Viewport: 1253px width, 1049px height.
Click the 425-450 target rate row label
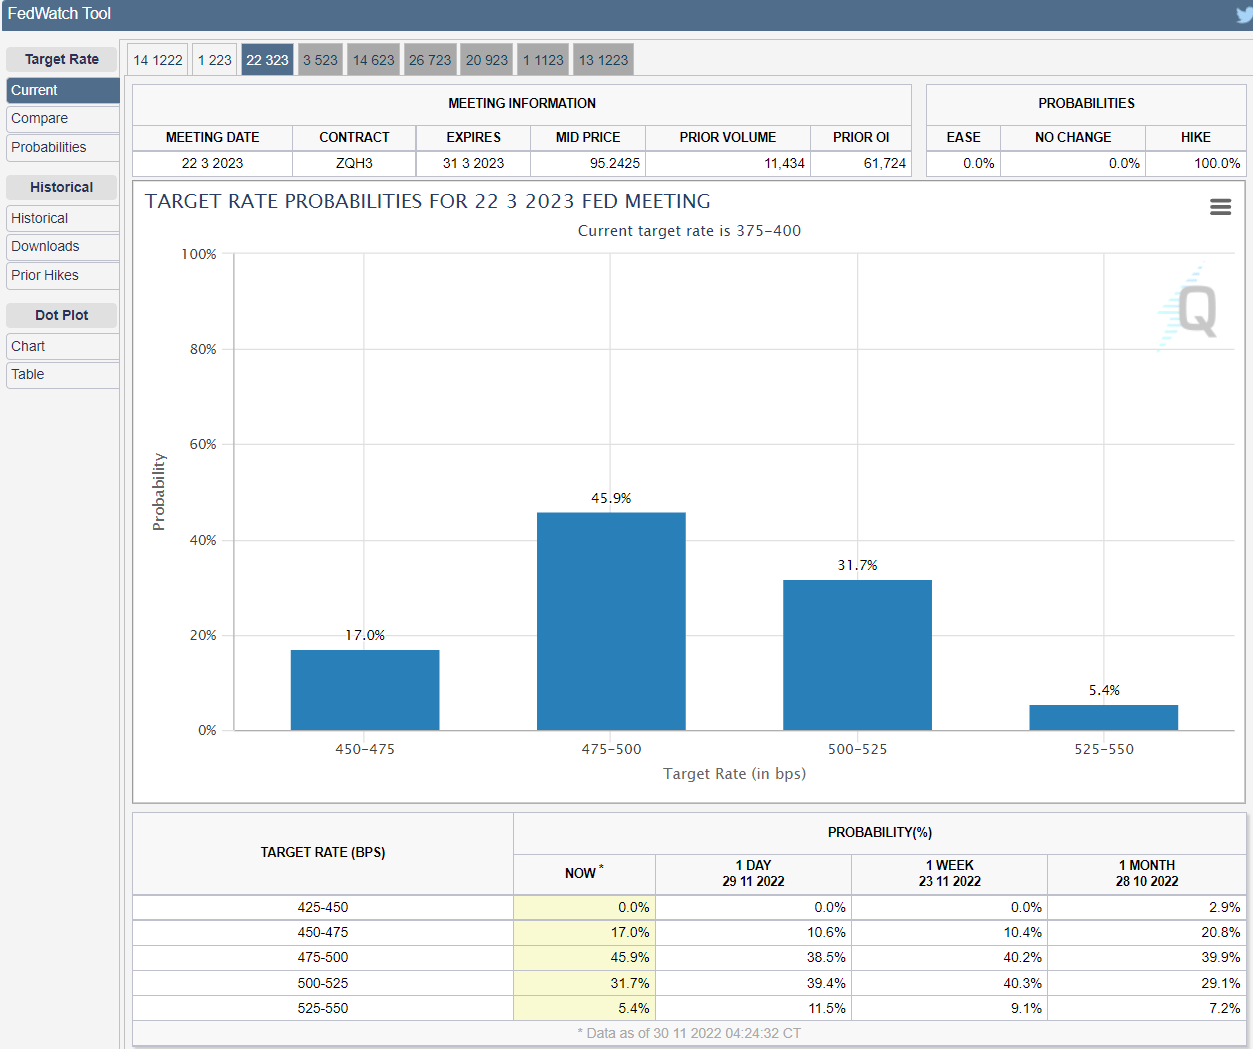(x=323, y=907)
